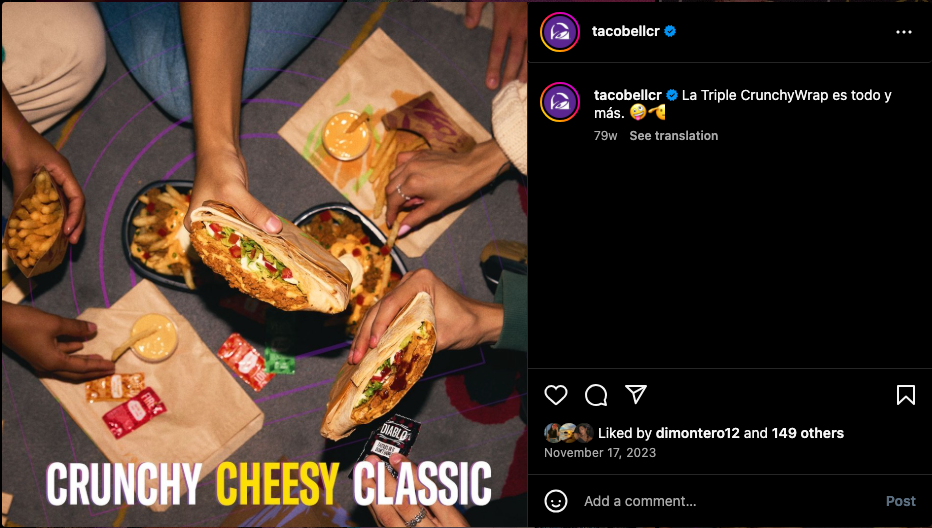Open comments with the speech bubble icon
The image size is (932, 528).
(x=596, y=395)
